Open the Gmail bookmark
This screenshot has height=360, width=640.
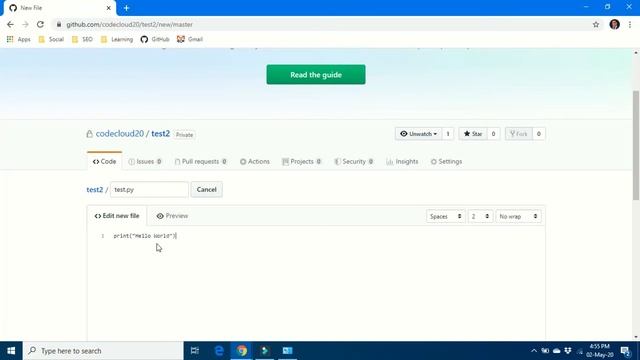(x=190, y=39)
